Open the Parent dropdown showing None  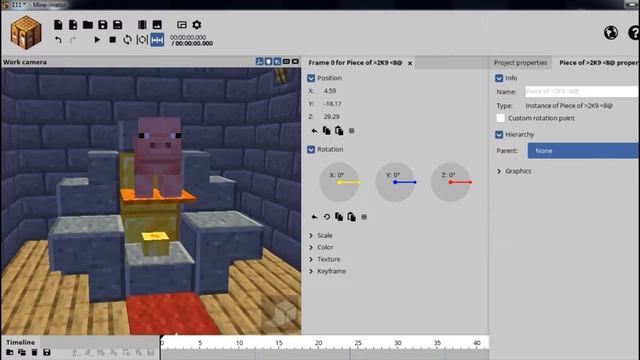(584, 151)
